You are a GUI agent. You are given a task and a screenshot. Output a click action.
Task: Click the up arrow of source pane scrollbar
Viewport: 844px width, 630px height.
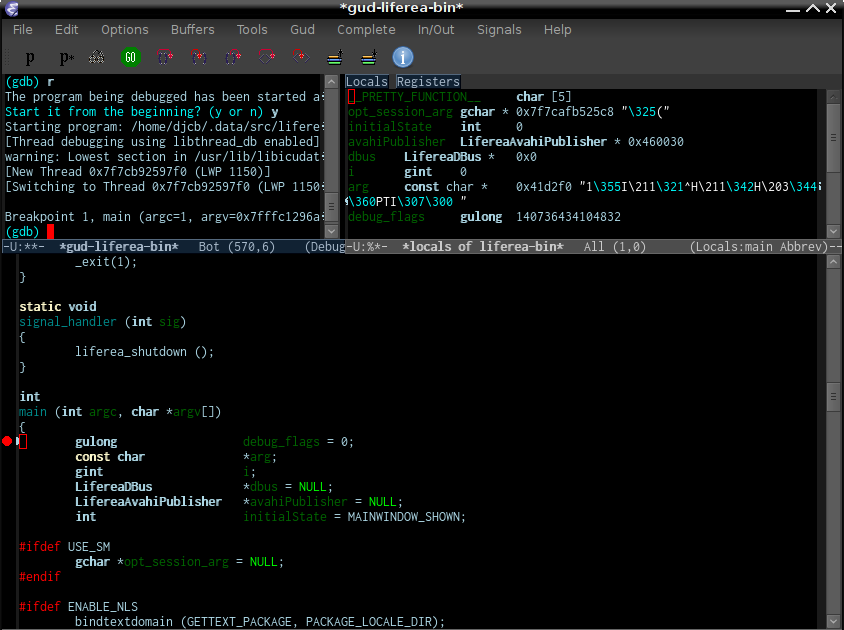pos(833,262)
